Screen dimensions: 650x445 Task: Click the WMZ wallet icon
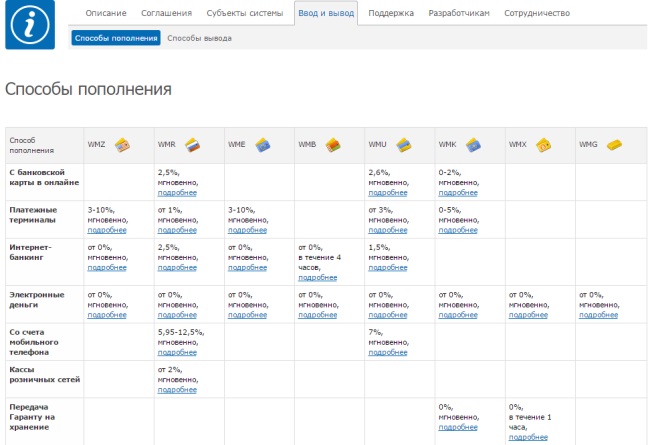[x=121, y=145]
